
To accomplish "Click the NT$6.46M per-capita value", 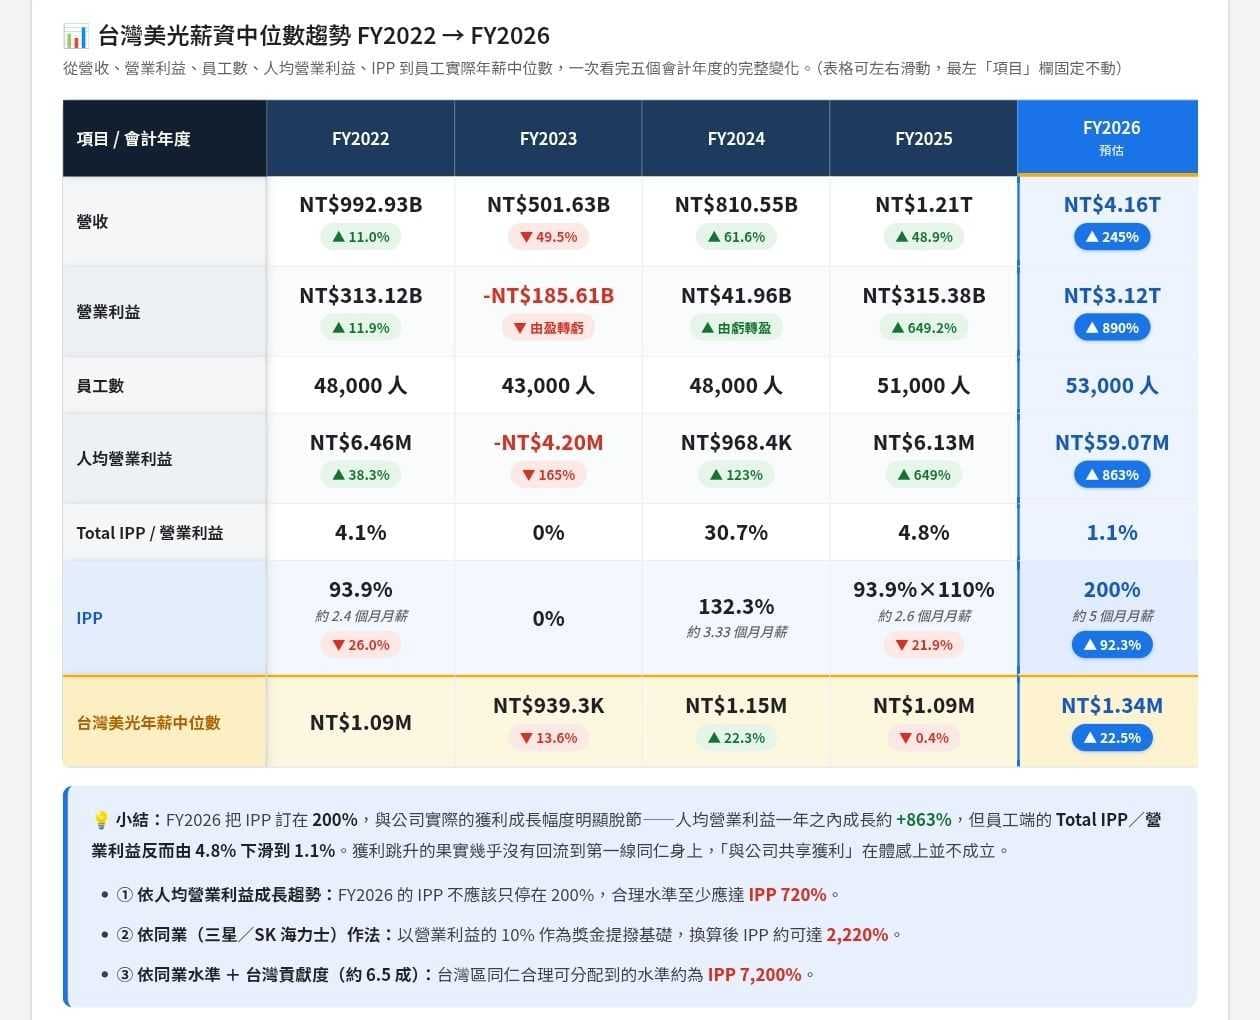I will [x=361, y=443].
